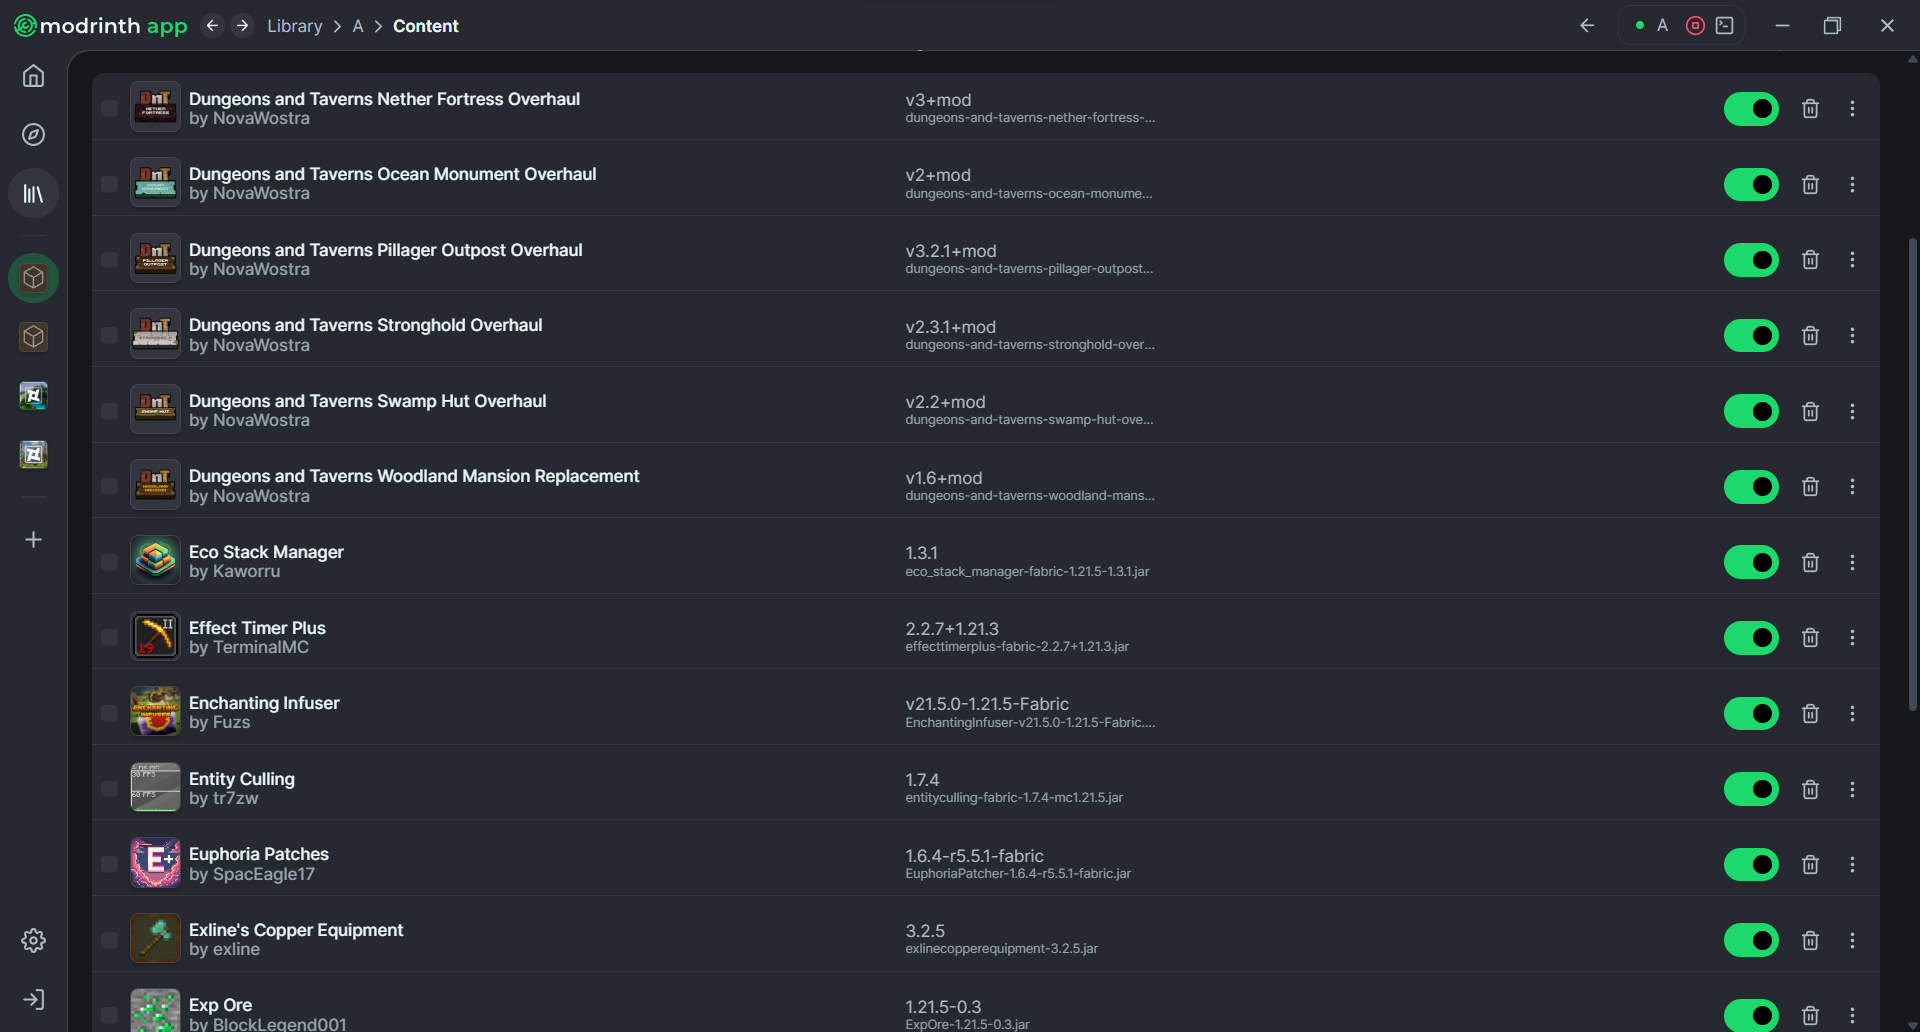1920x1032 pixels.
Task: Delete Dungeons and Taverns Swamp Hut Overhaul
Action: pyautogui.click(x=1810, y=412)
